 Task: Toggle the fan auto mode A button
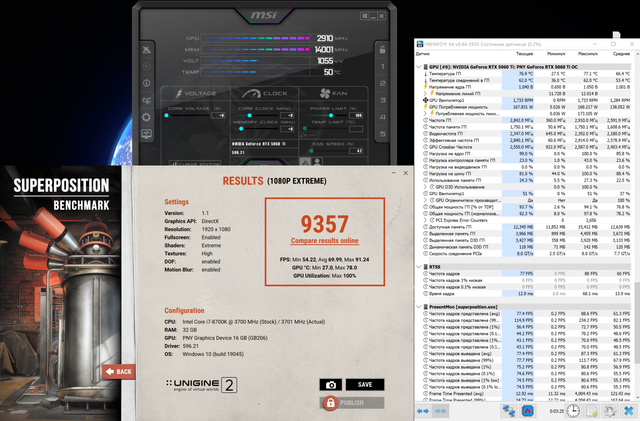305,162
